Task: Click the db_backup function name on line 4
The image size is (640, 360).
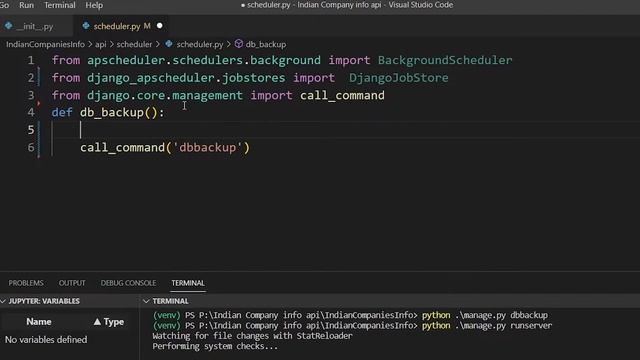Action: point(112,113)
